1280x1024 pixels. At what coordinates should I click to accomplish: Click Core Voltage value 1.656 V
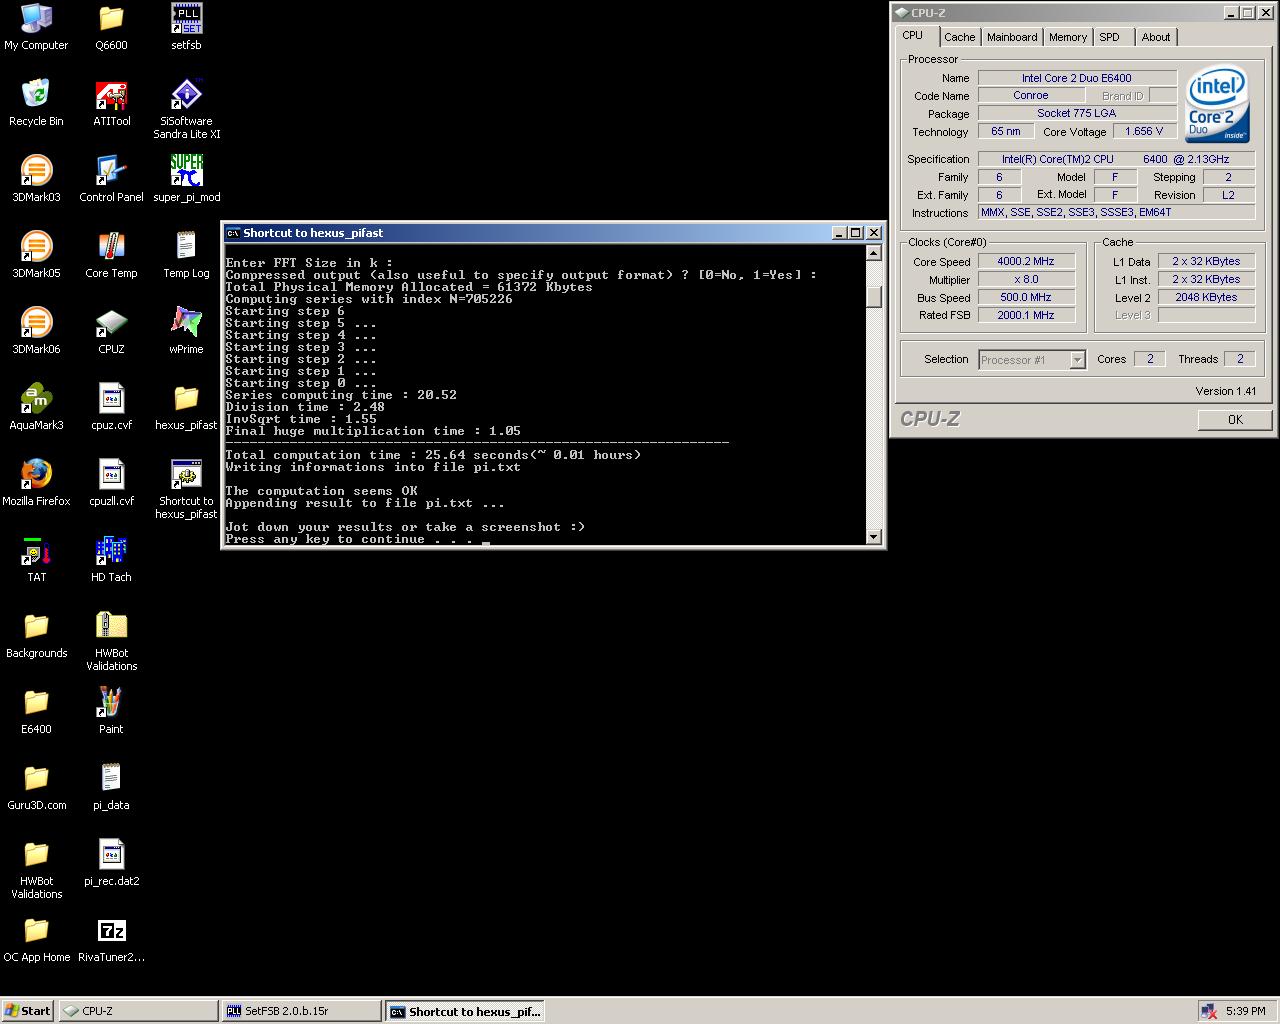coord(1144,131)
